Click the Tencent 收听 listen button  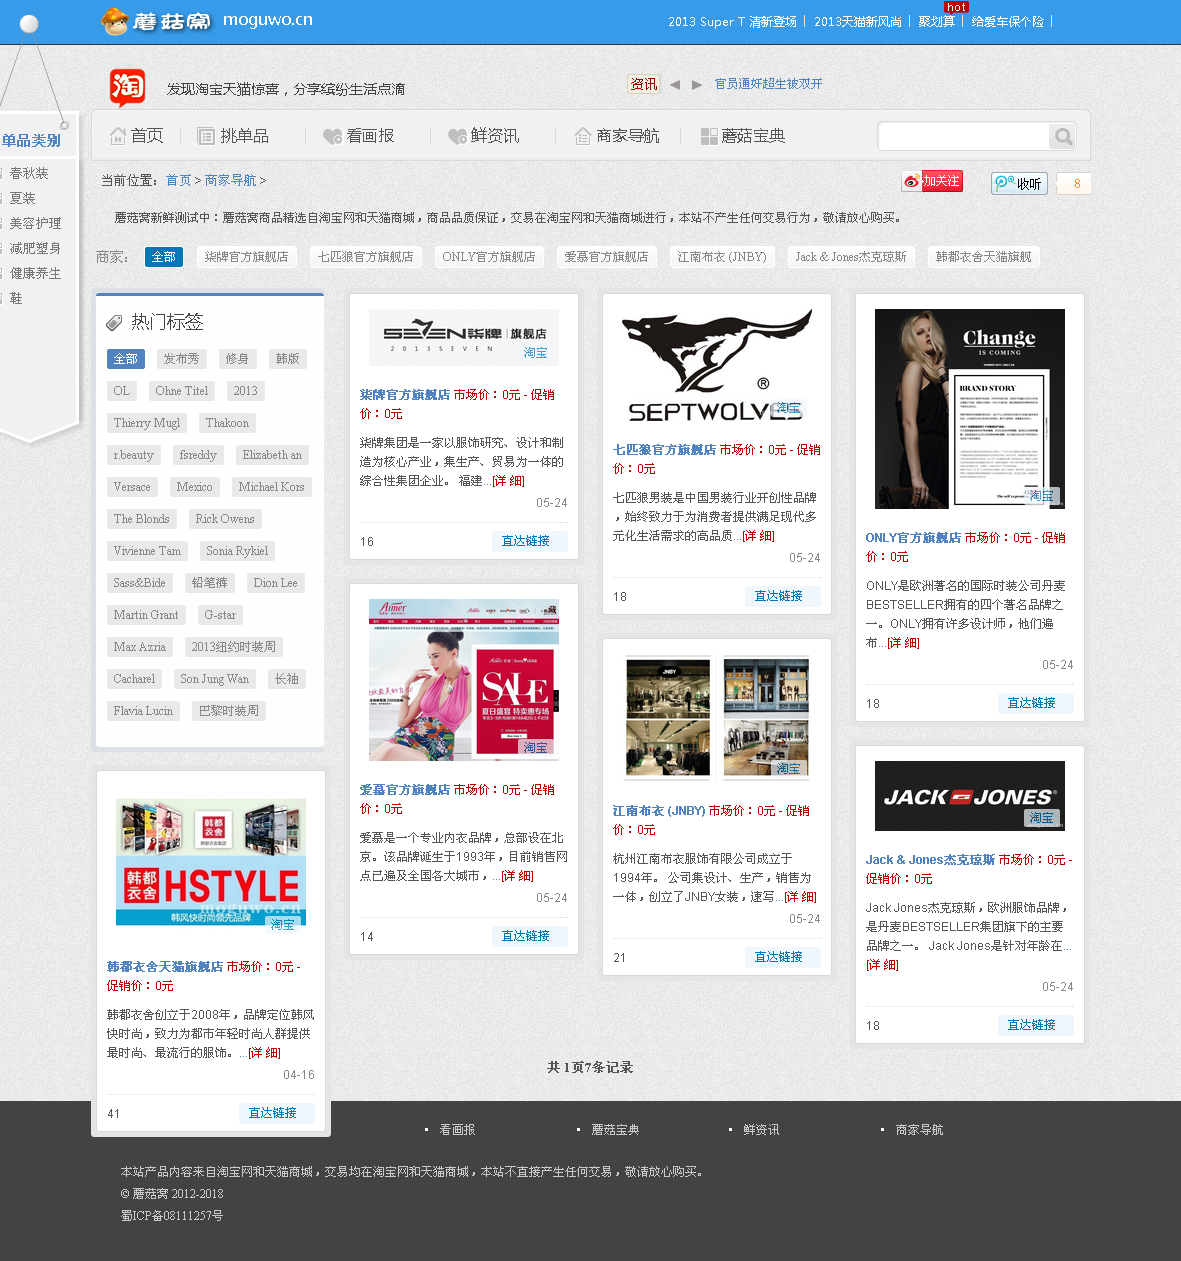pyautogui.click(x=1018, y=183)
